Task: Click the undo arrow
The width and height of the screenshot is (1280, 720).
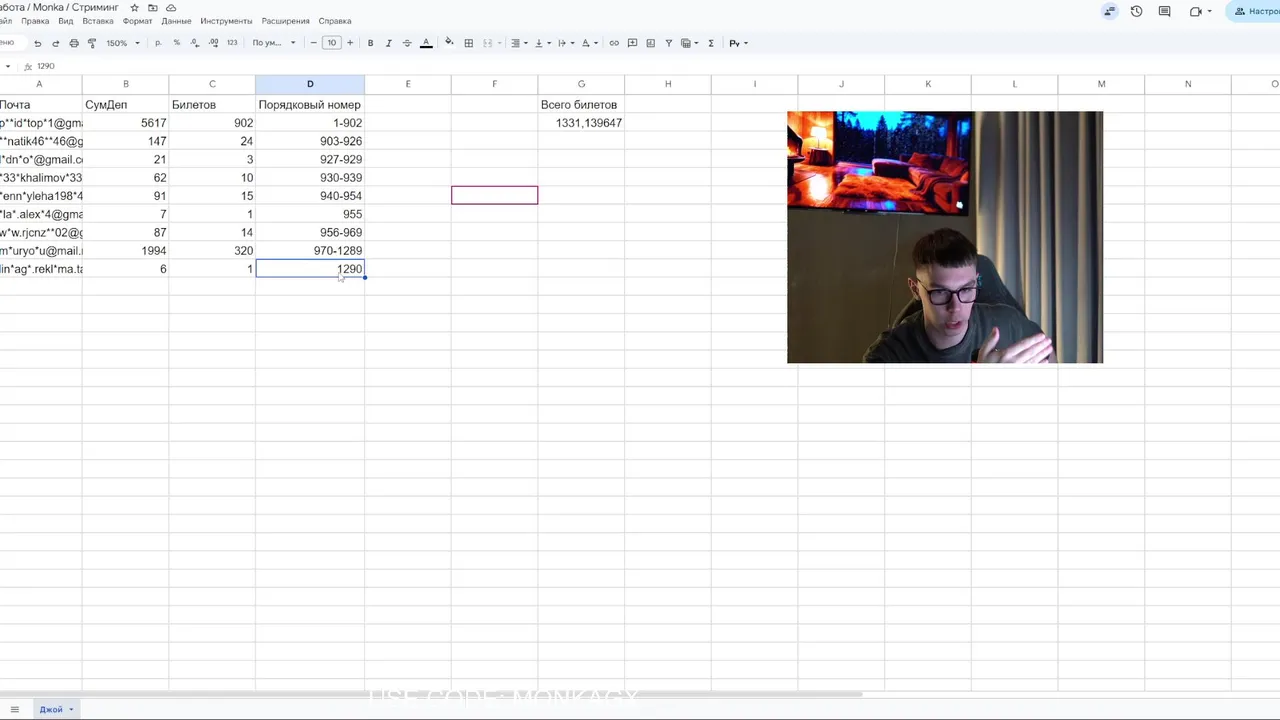Action: [x=37, y=43]
